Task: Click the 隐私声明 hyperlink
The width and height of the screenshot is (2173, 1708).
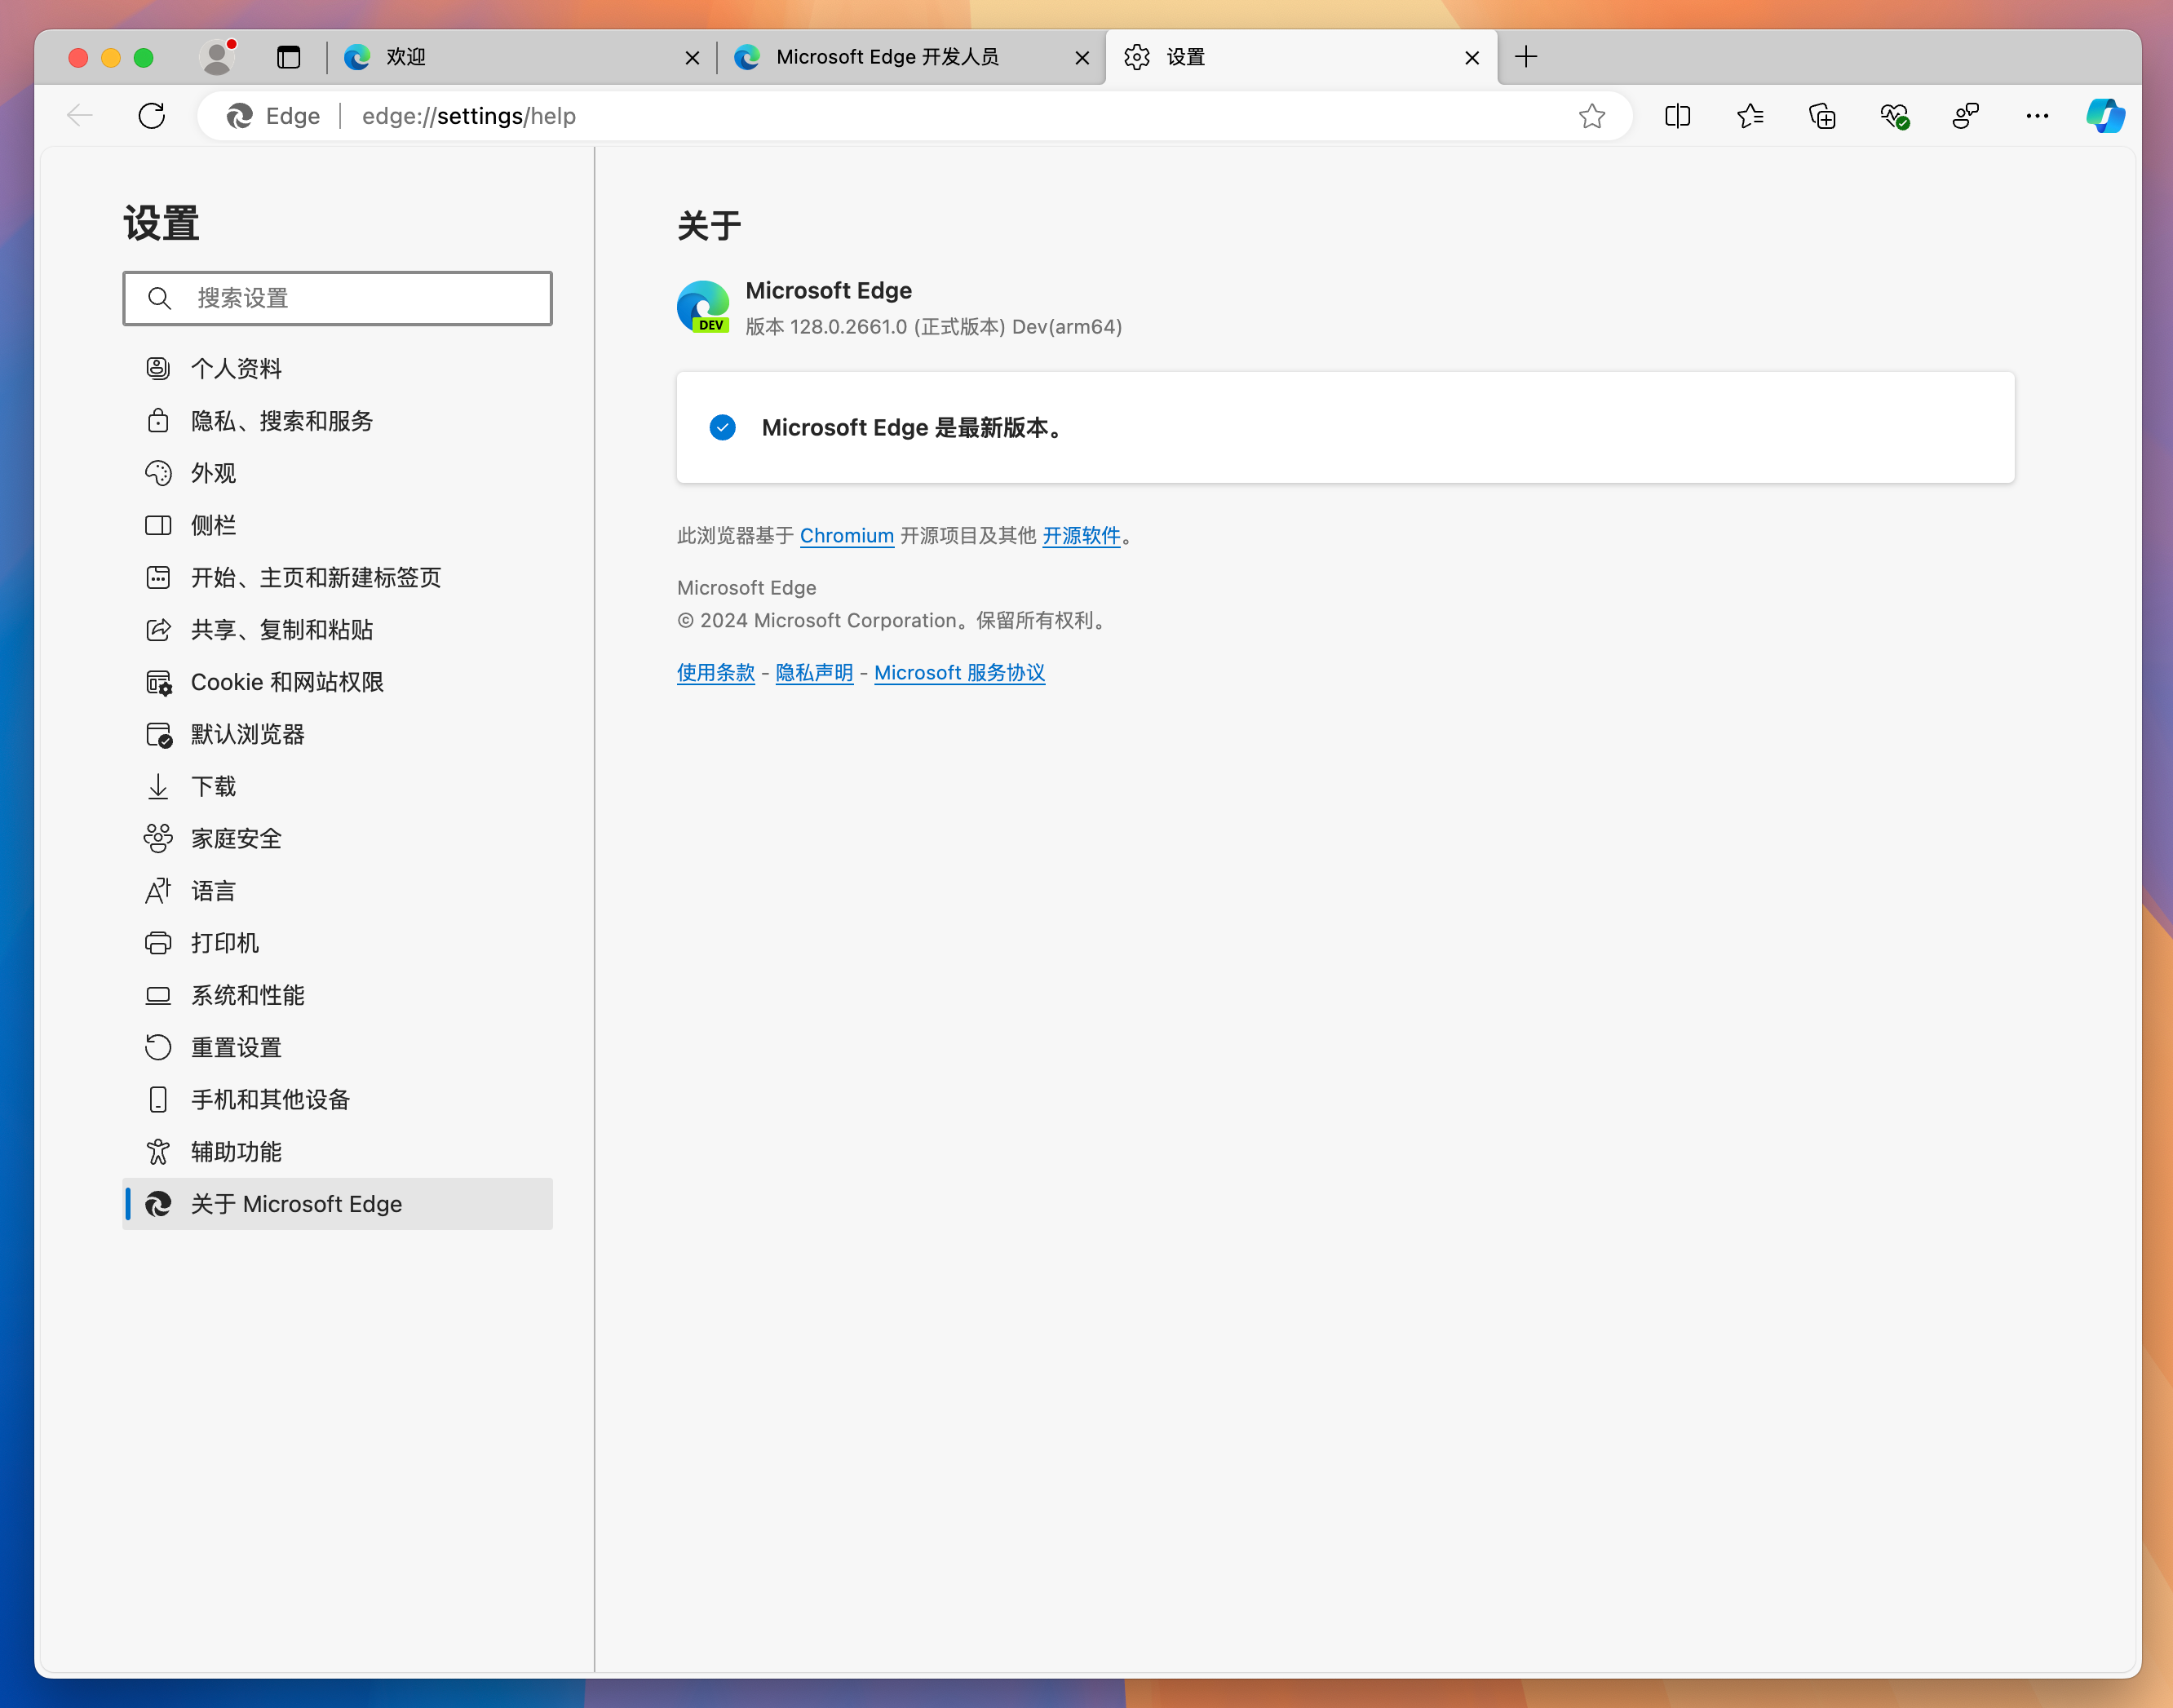Action: click(815, 672)
